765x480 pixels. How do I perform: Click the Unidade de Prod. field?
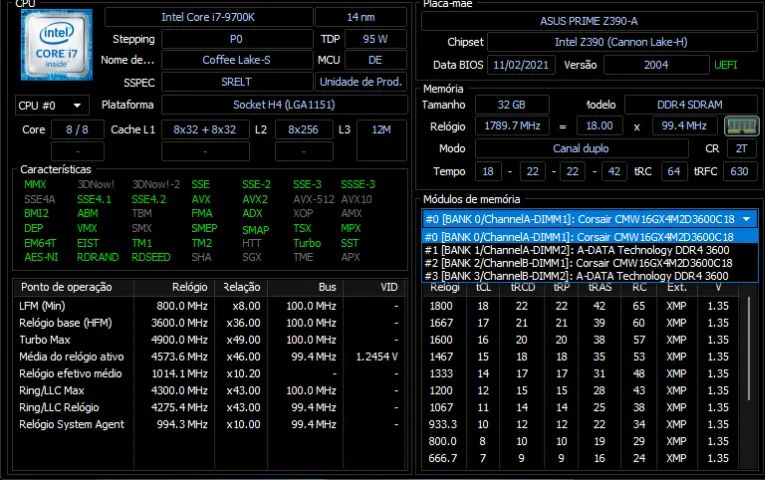pos(361,82)
